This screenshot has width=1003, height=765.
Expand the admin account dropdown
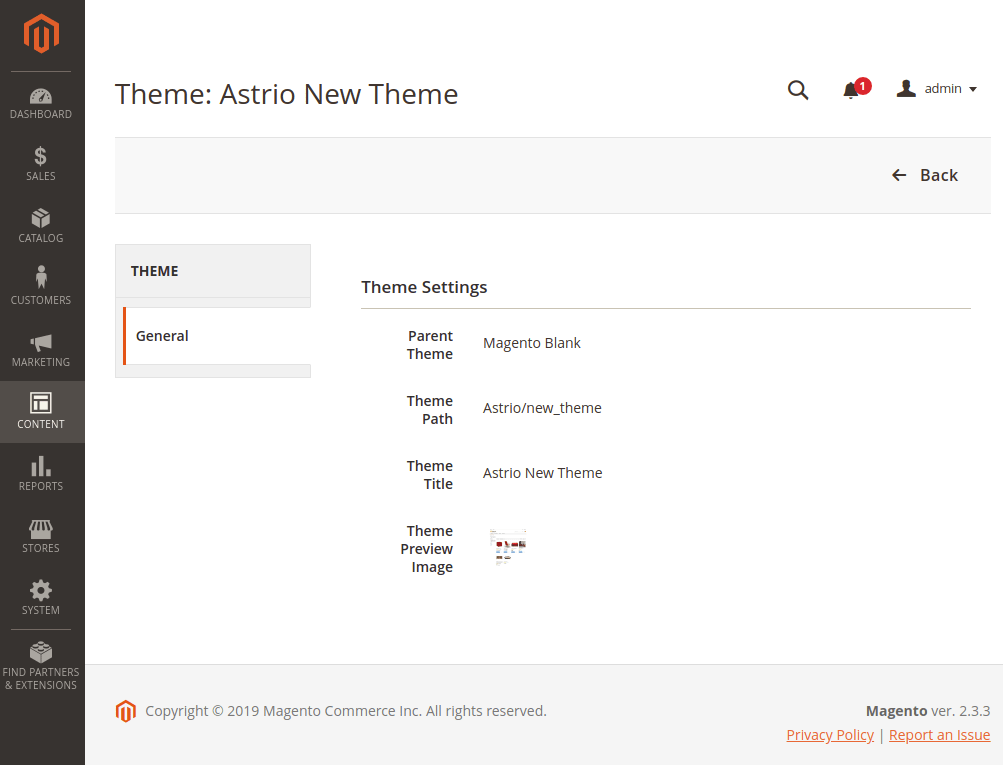pyautogui.click(x=937, y=89)
